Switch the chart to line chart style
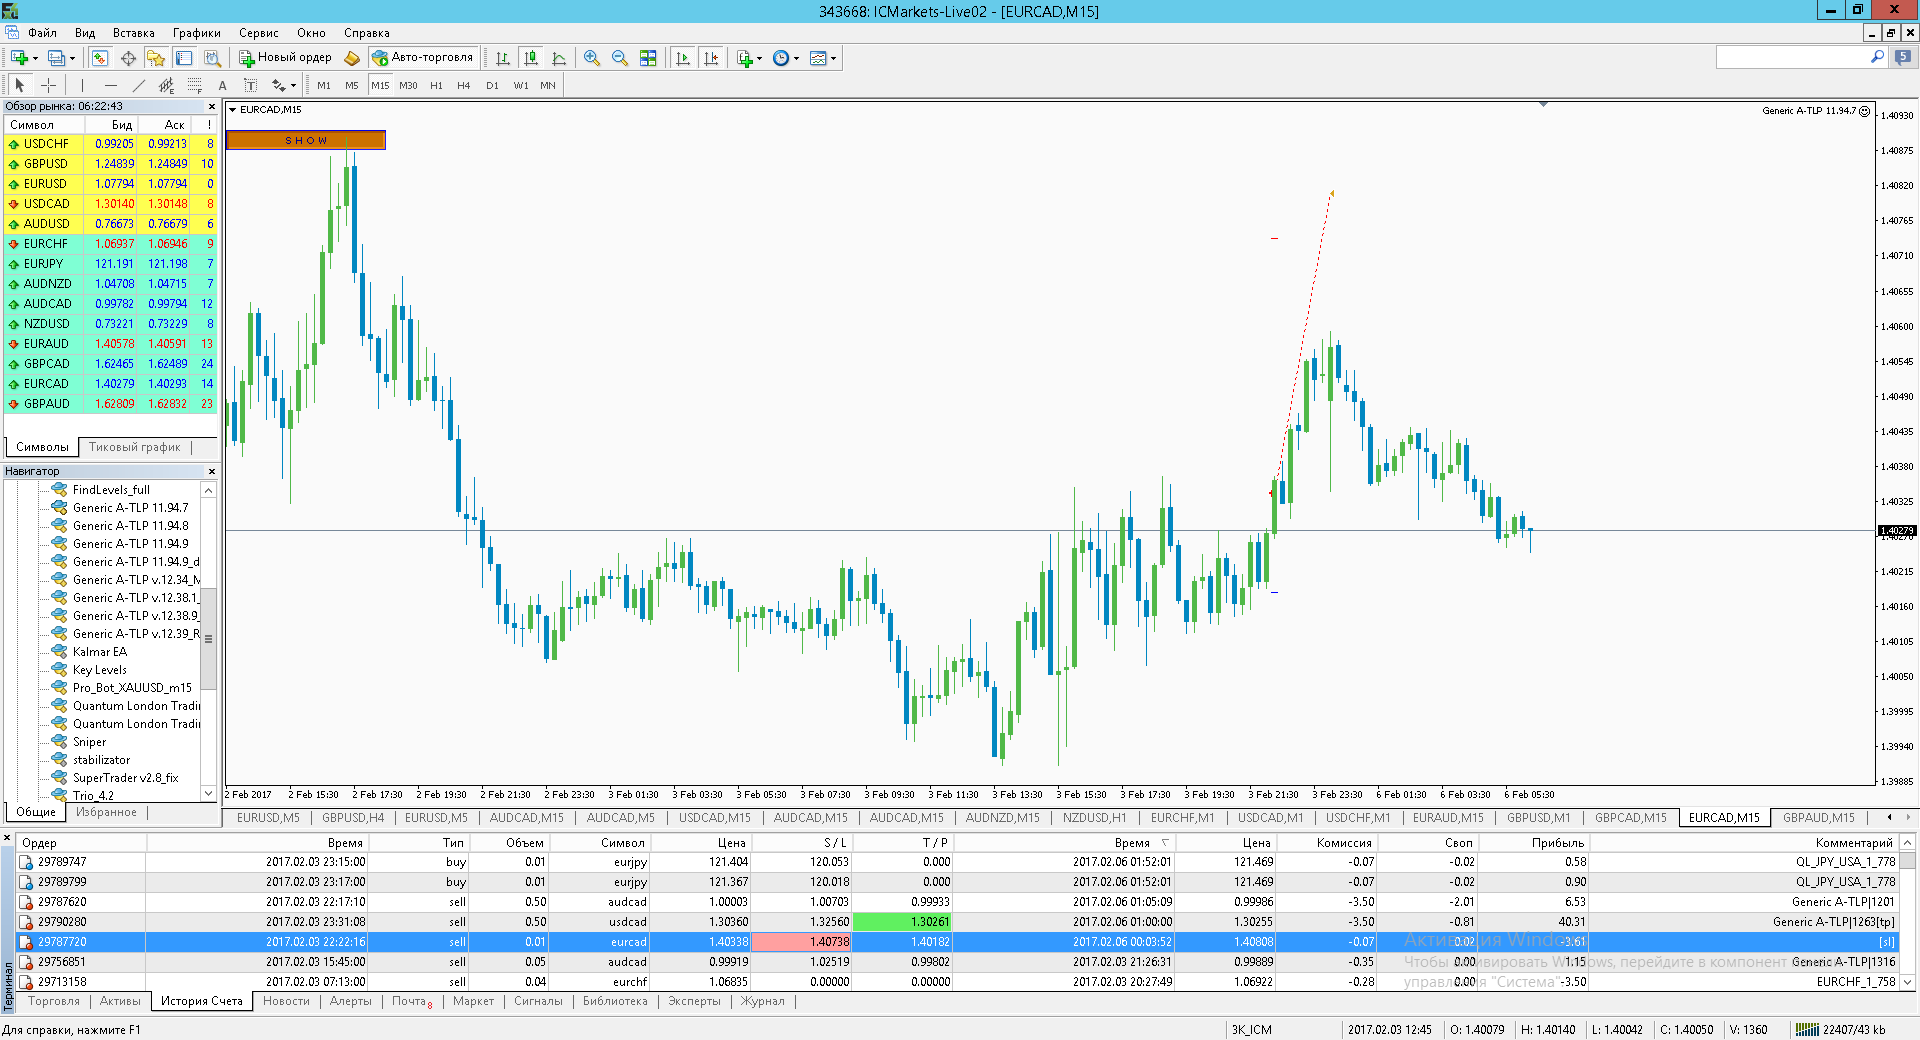 (x=559, y=58)
